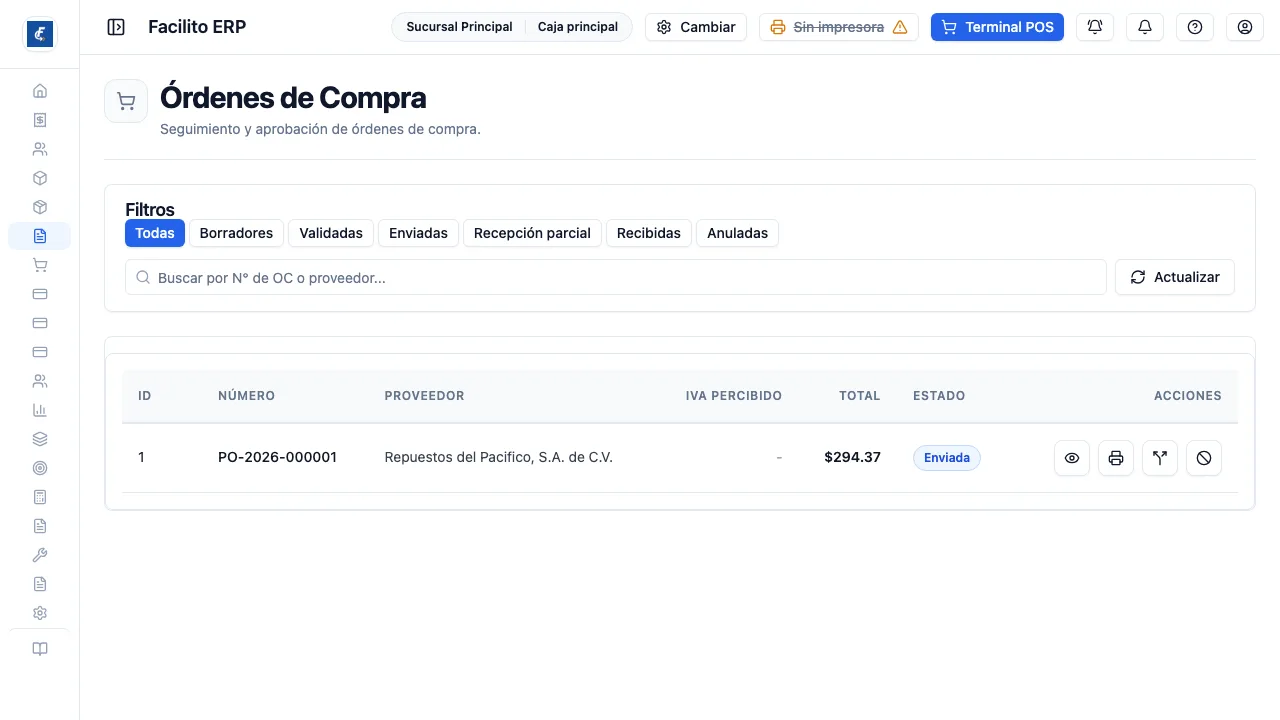View order PO-2026-000001 with eye icon
The width and height of the screenshot is (1280, 720).
(1072, 458)
